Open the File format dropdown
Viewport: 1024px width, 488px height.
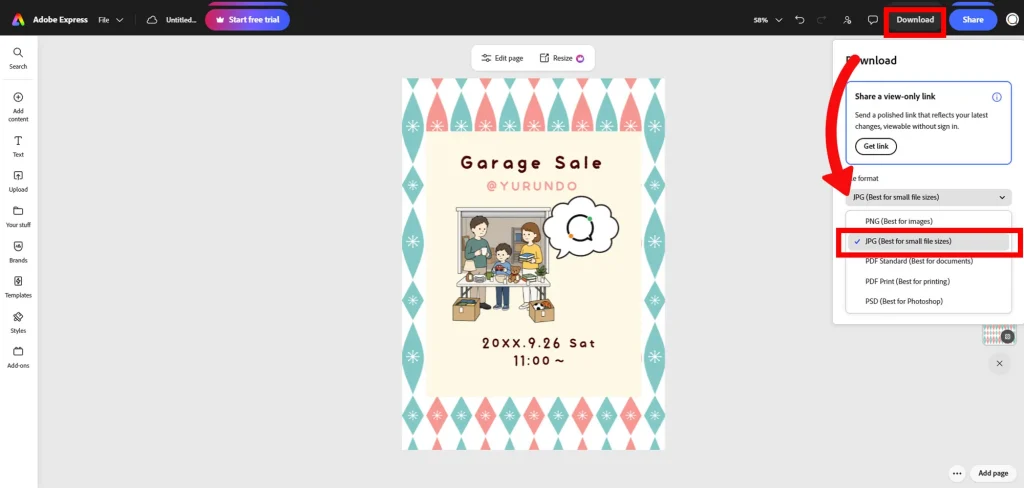928,197
